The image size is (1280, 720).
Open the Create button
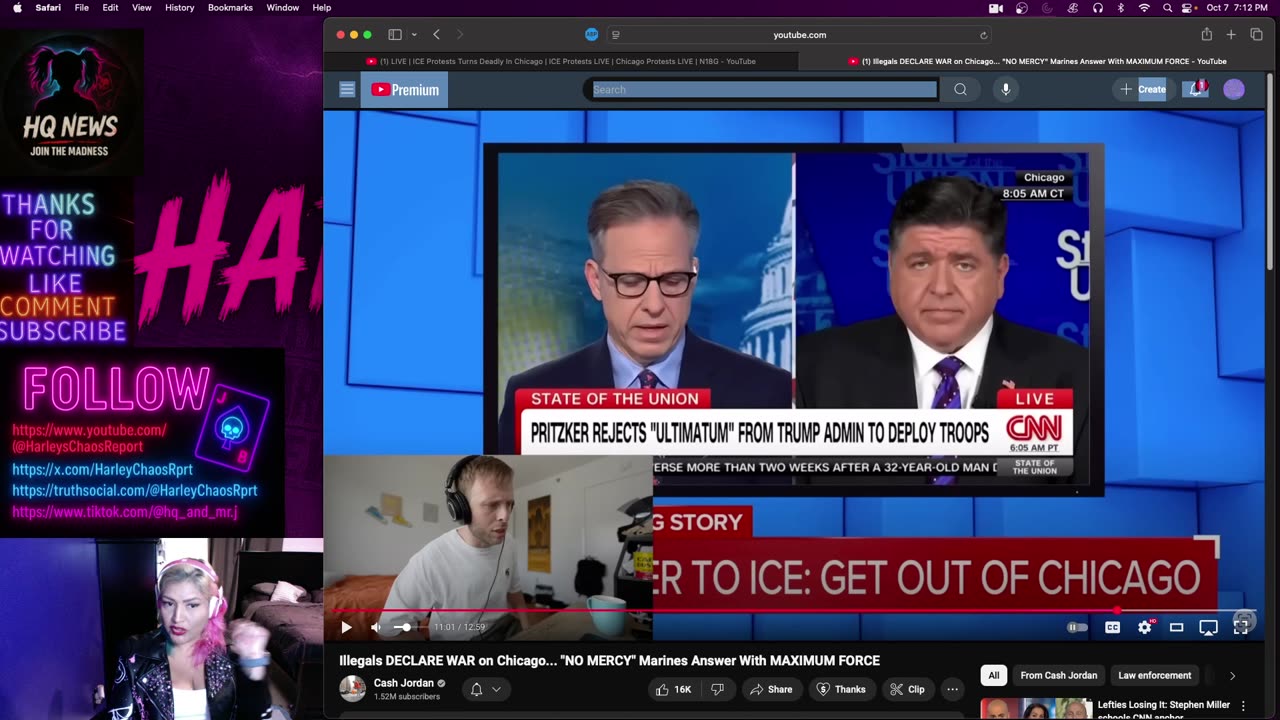coord(1142,89)
